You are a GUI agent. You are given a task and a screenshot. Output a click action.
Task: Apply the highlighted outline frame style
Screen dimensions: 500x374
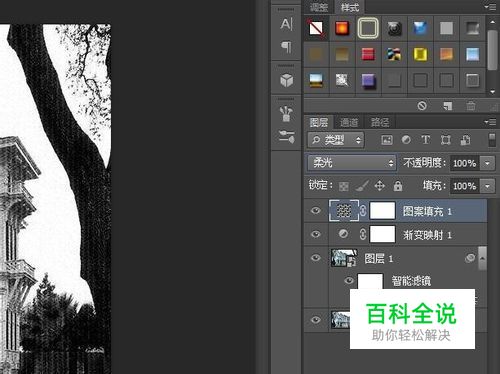368,28
